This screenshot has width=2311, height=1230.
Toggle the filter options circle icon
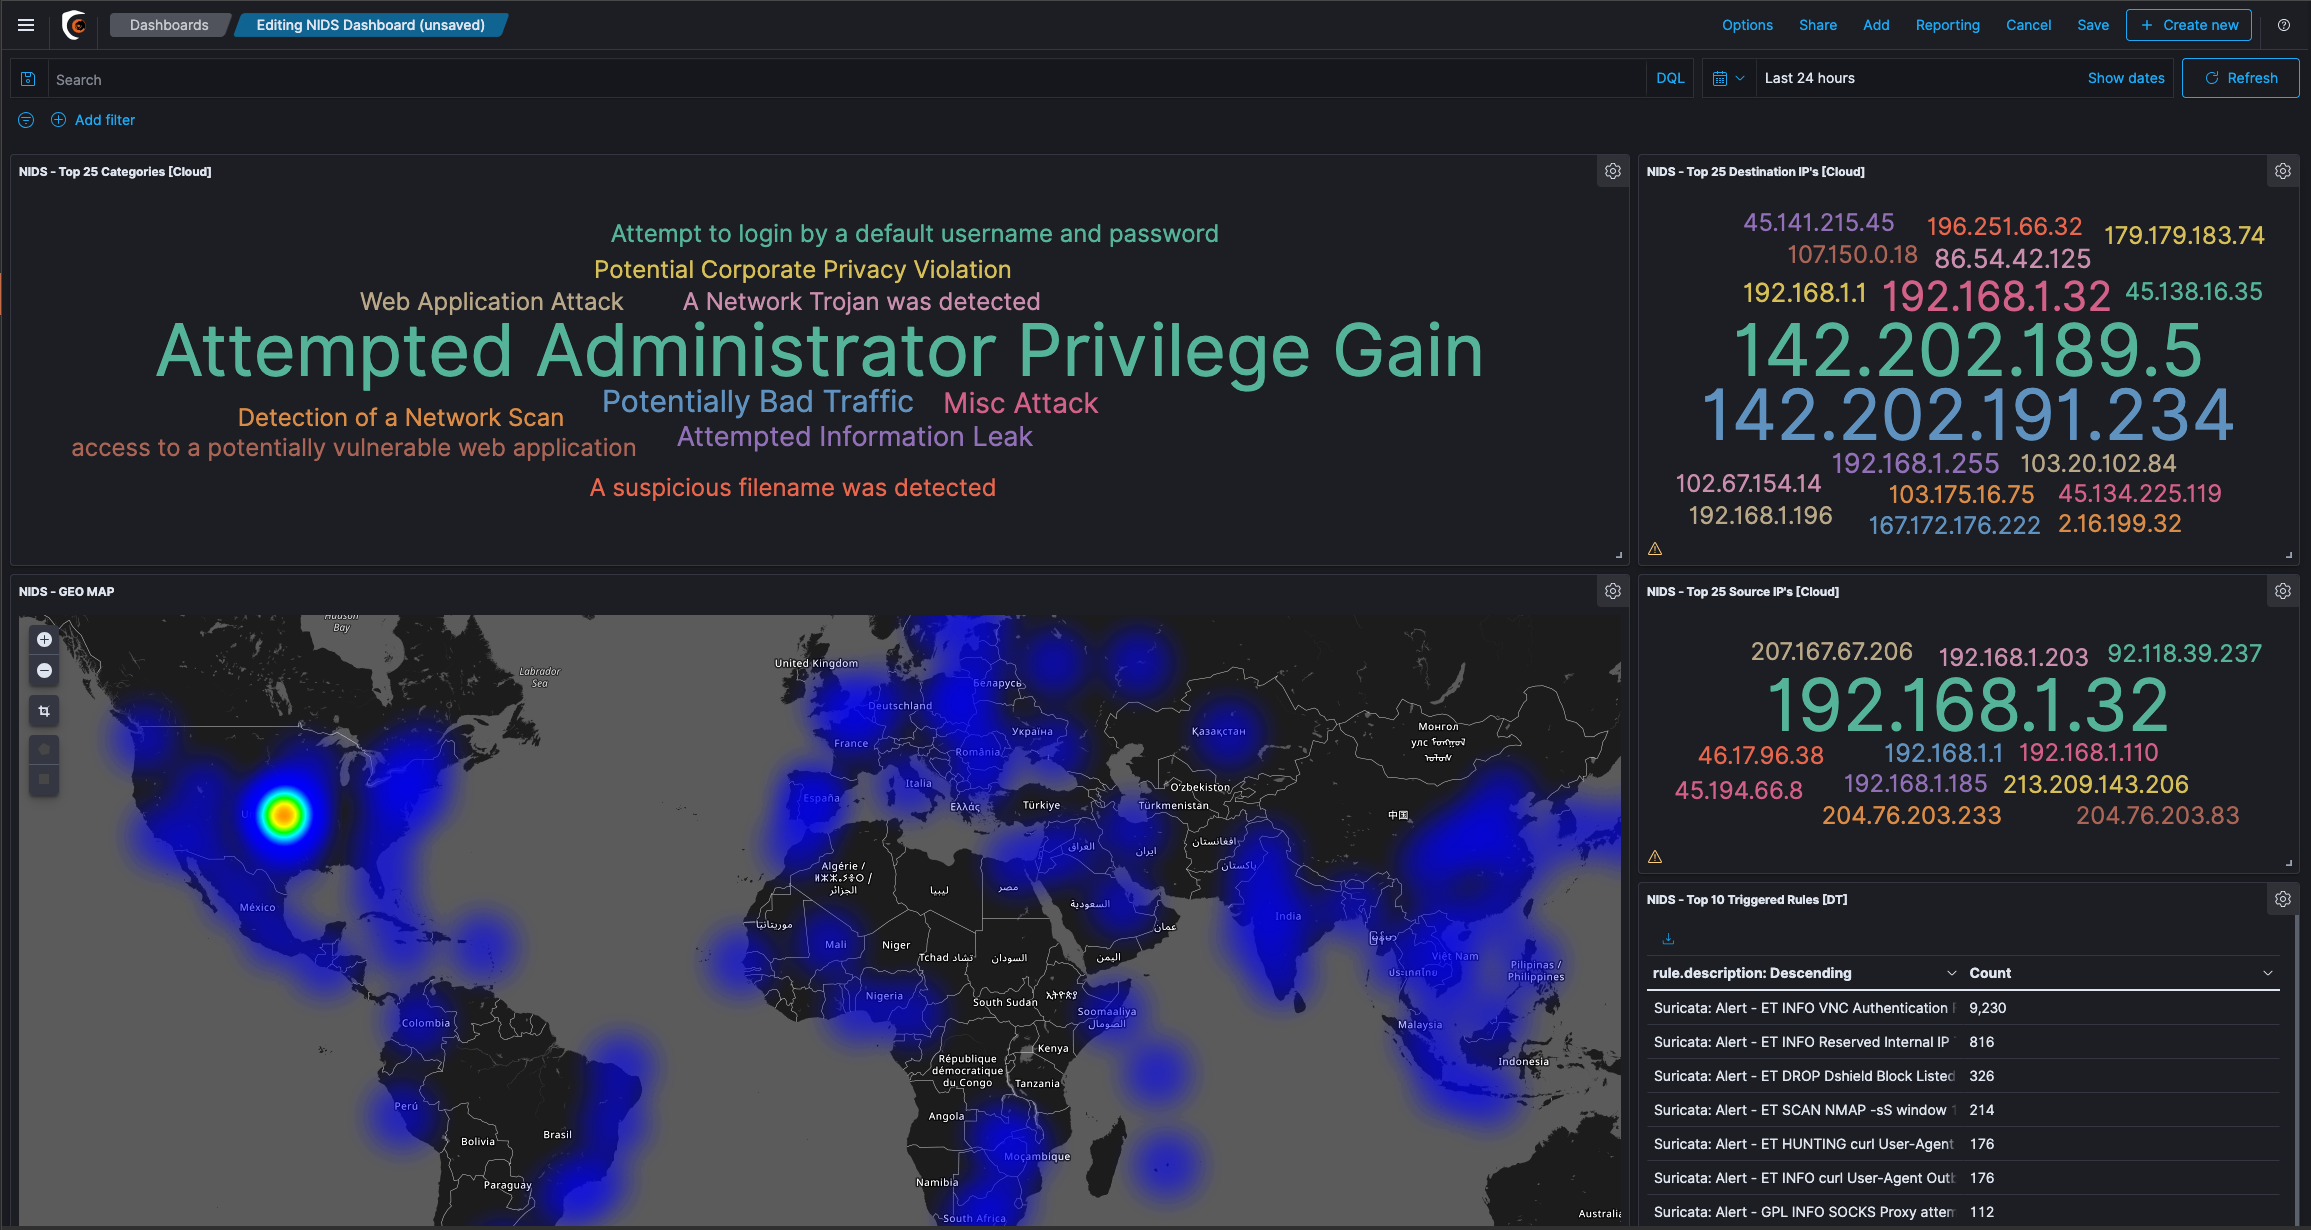[26, 120]
